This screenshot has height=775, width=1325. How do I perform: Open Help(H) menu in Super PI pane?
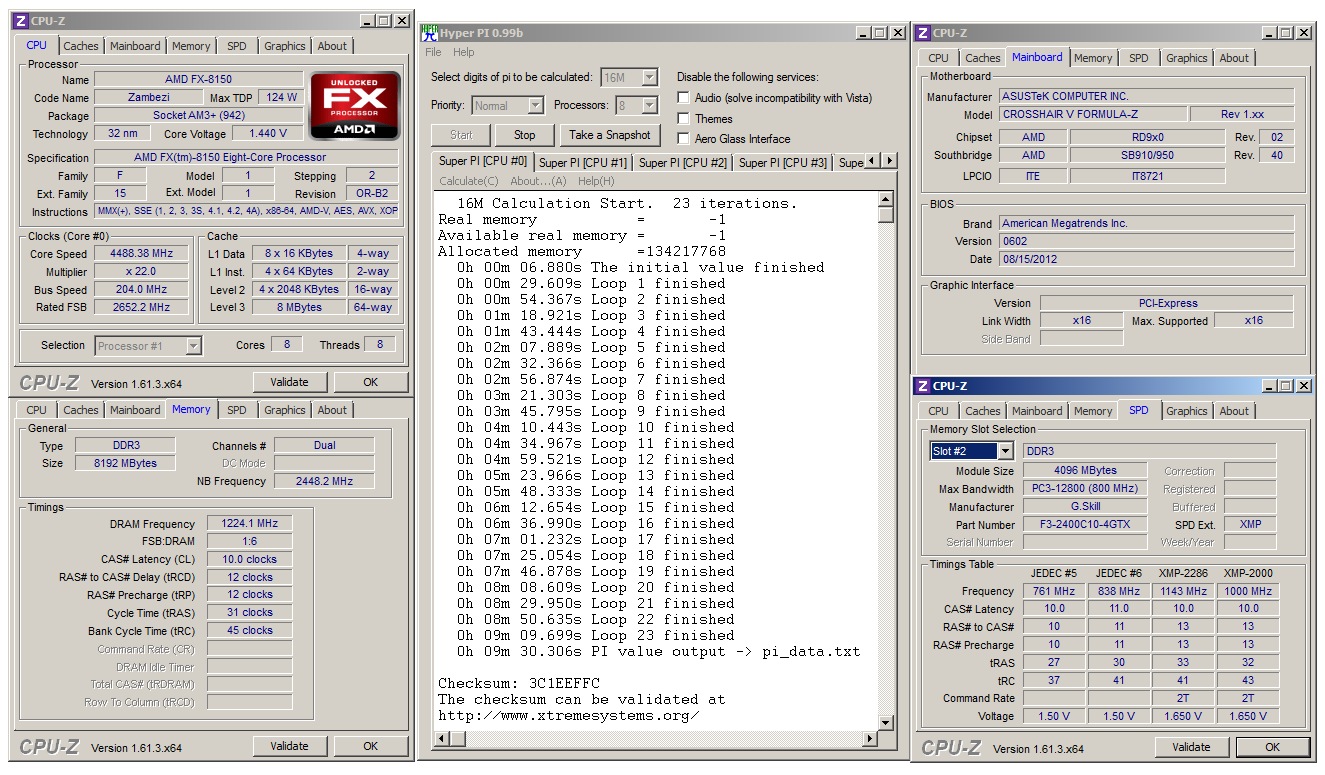(596, 181)
